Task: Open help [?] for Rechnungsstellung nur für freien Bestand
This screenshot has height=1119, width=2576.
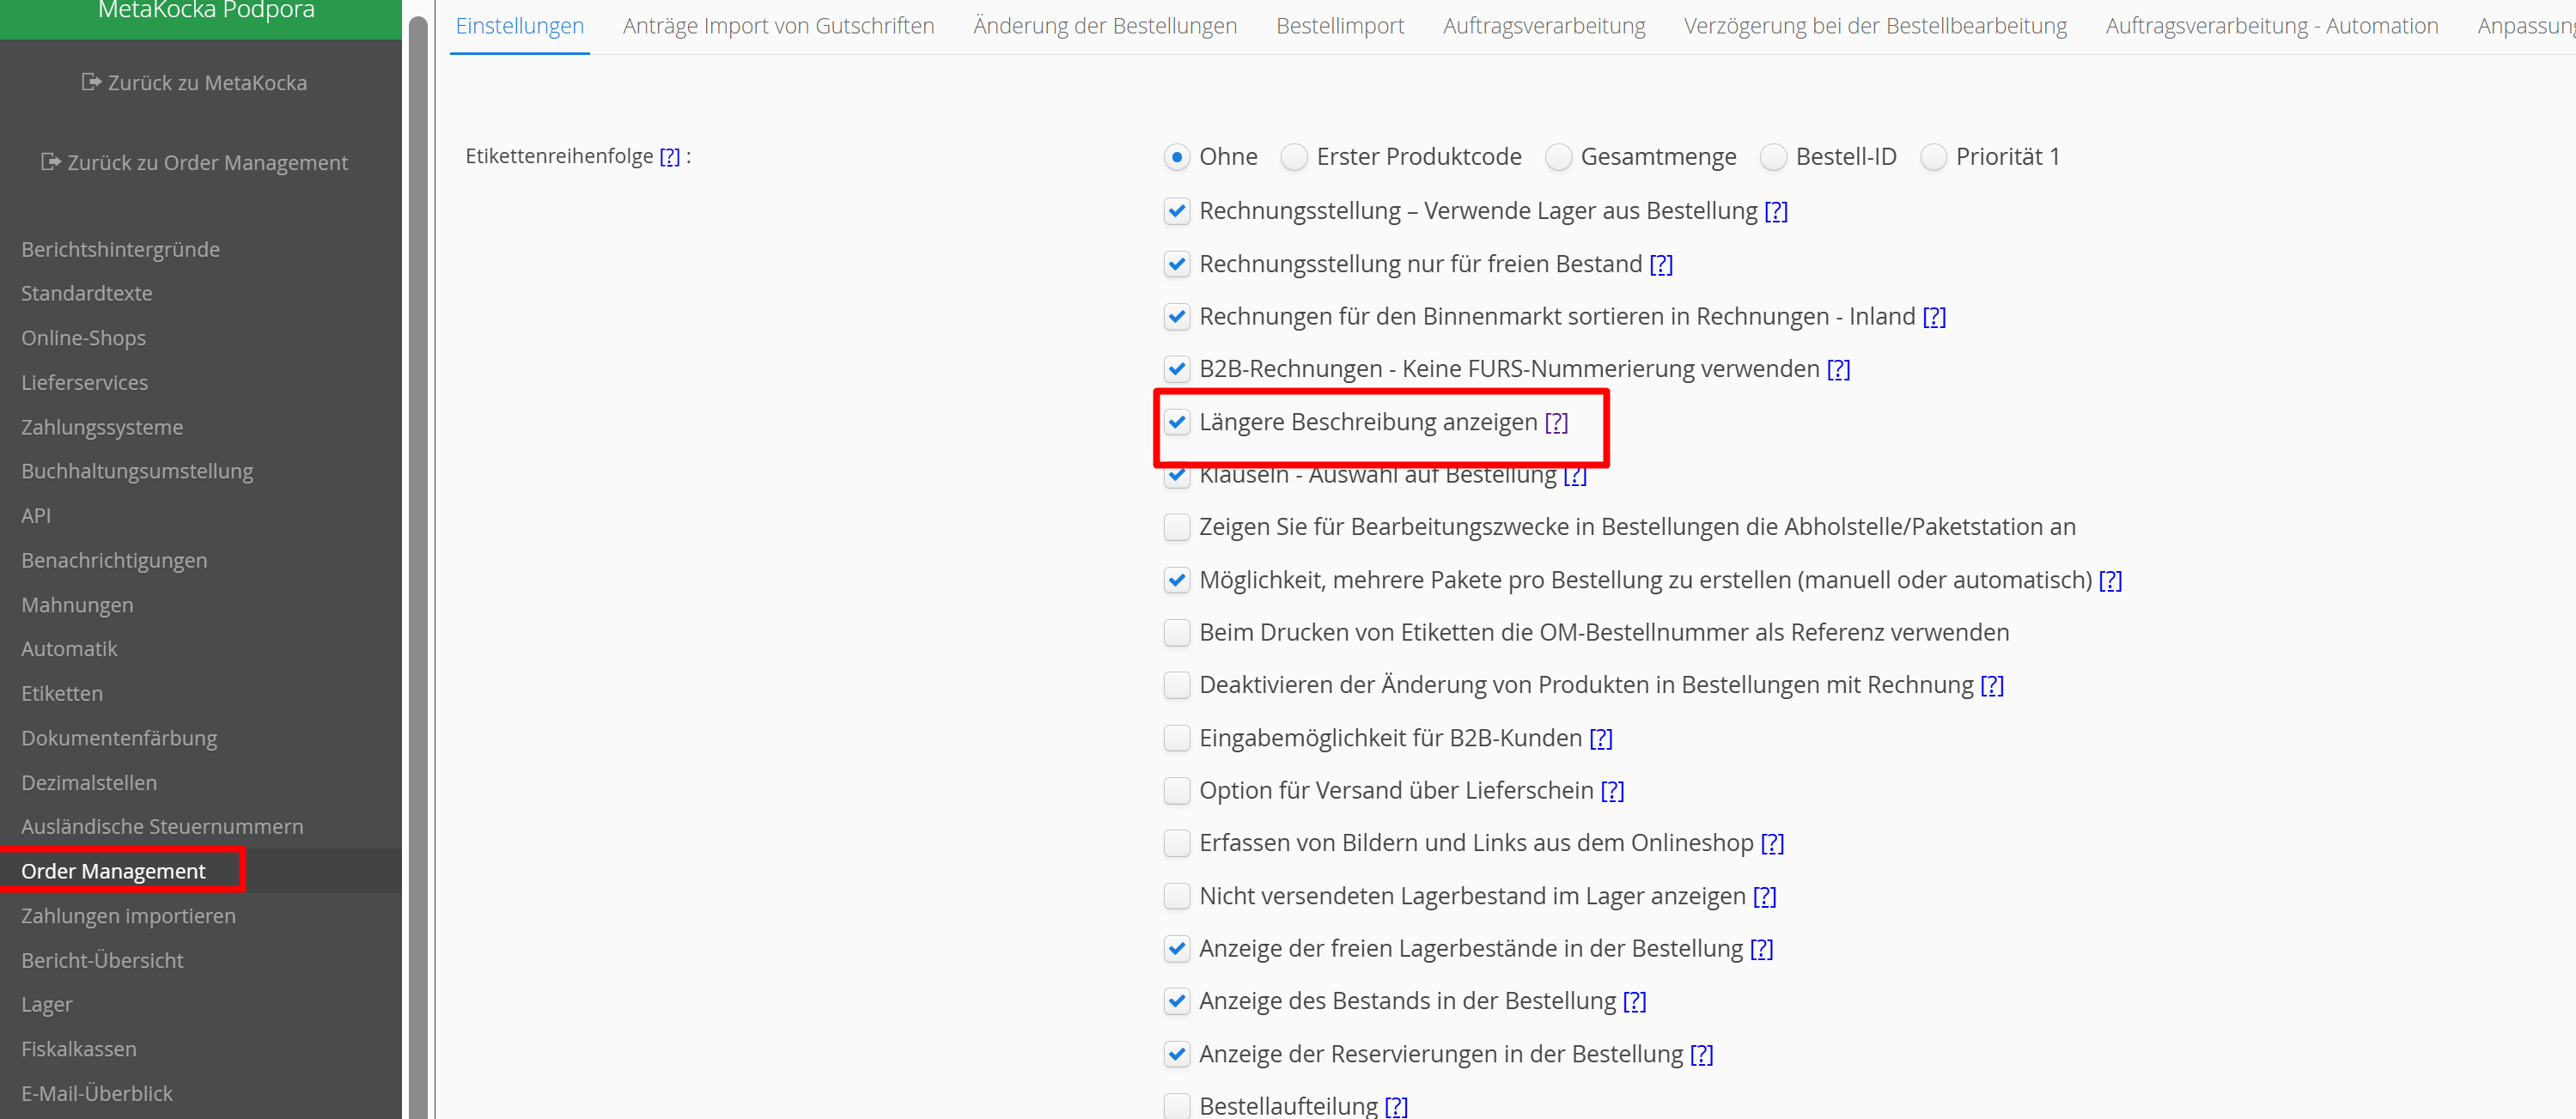Action: coord(1660,264)
